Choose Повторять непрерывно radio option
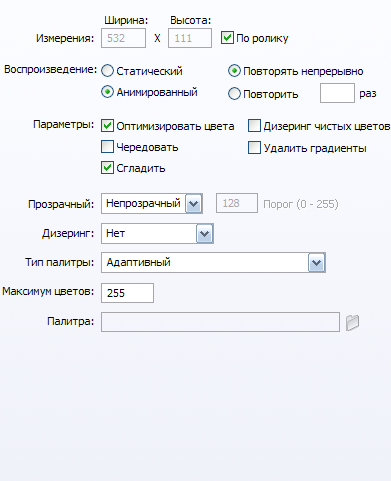This screenshot has width=391, height=481. pos(234,71)
